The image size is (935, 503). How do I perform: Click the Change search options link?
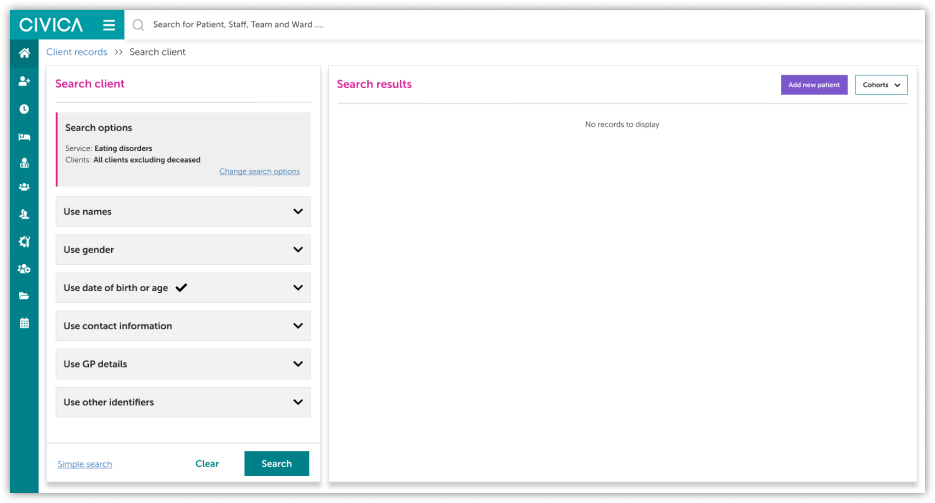pyautogui.click(x=259, y=171)
